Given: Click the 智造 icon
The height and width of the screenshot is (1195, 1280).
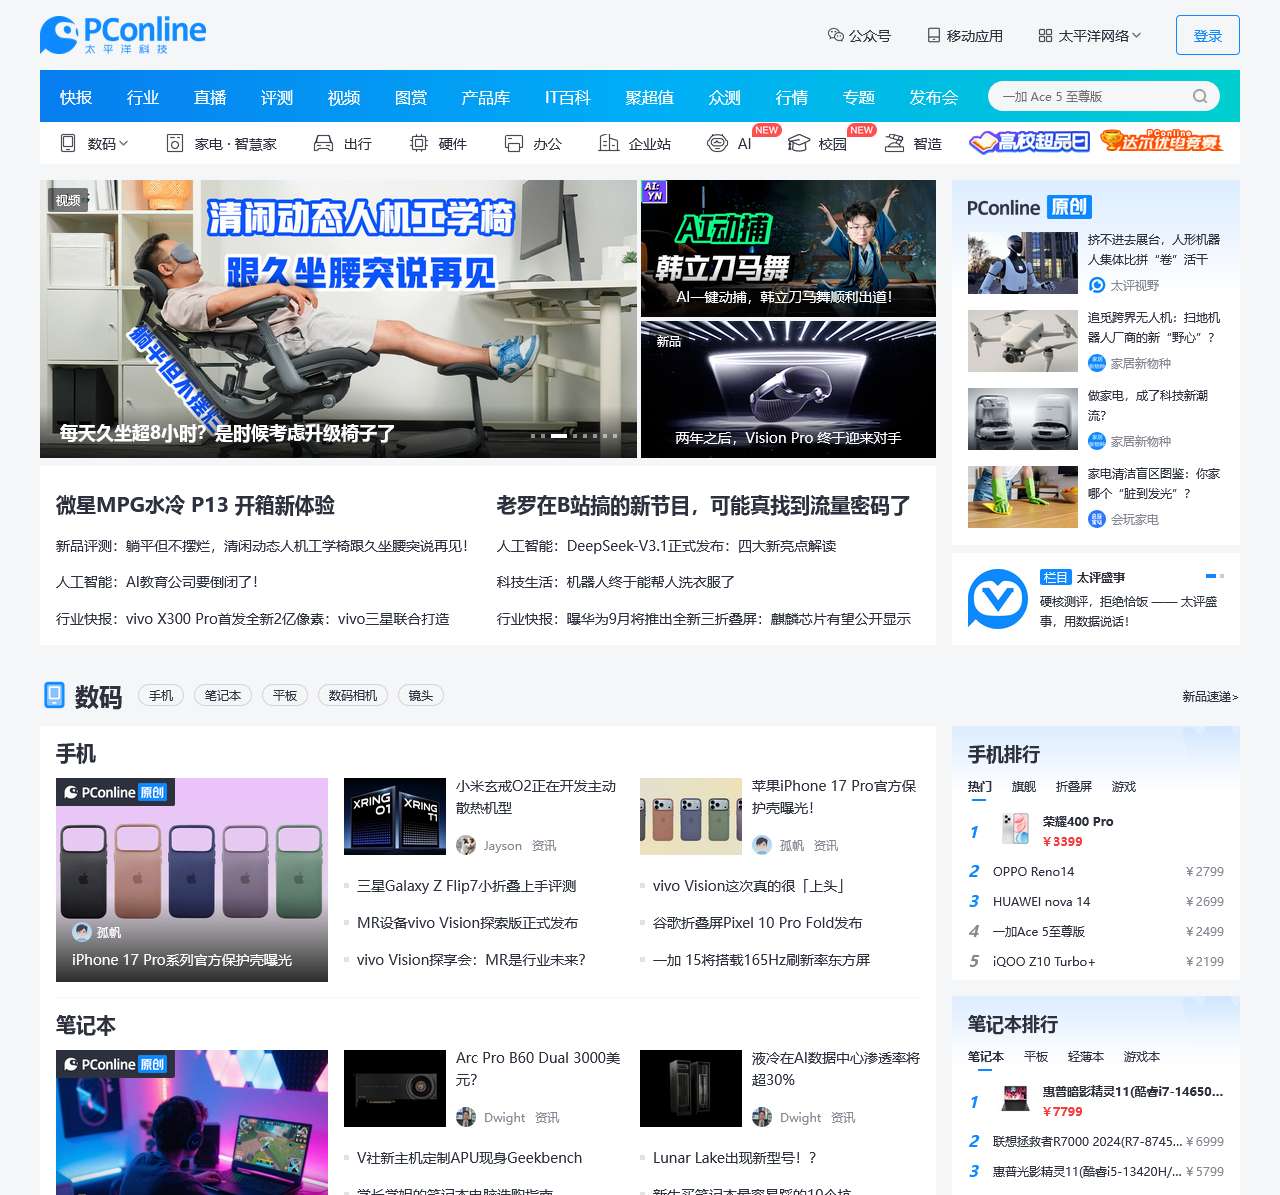Looking at the screenshot, I should point(894,143).
